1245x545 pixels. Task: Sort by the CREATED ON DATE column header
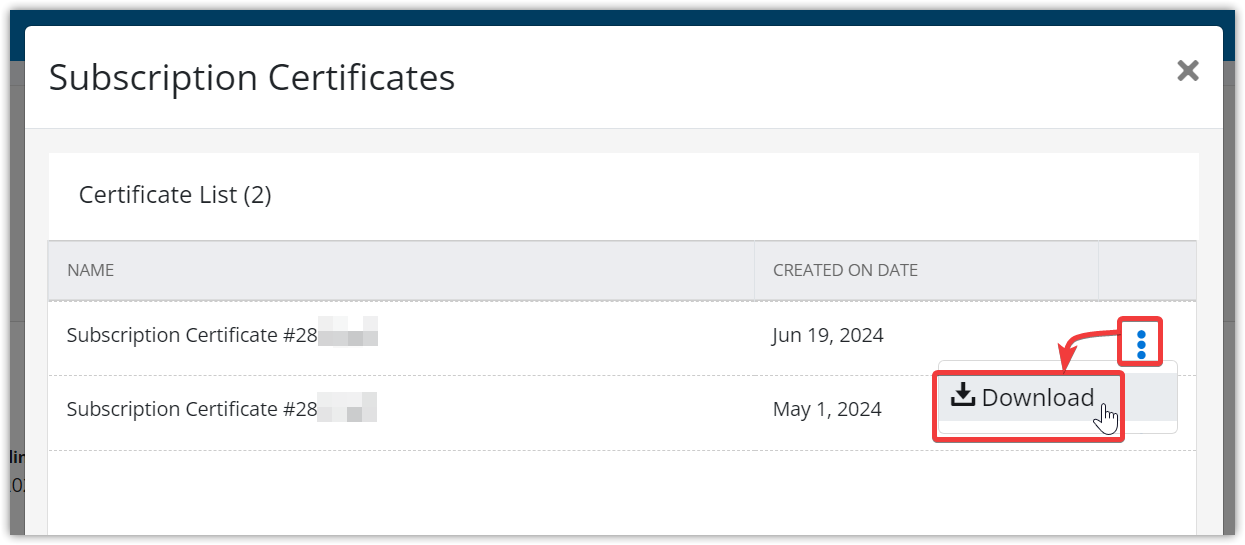pyautogui.click(x=845, y=270)
